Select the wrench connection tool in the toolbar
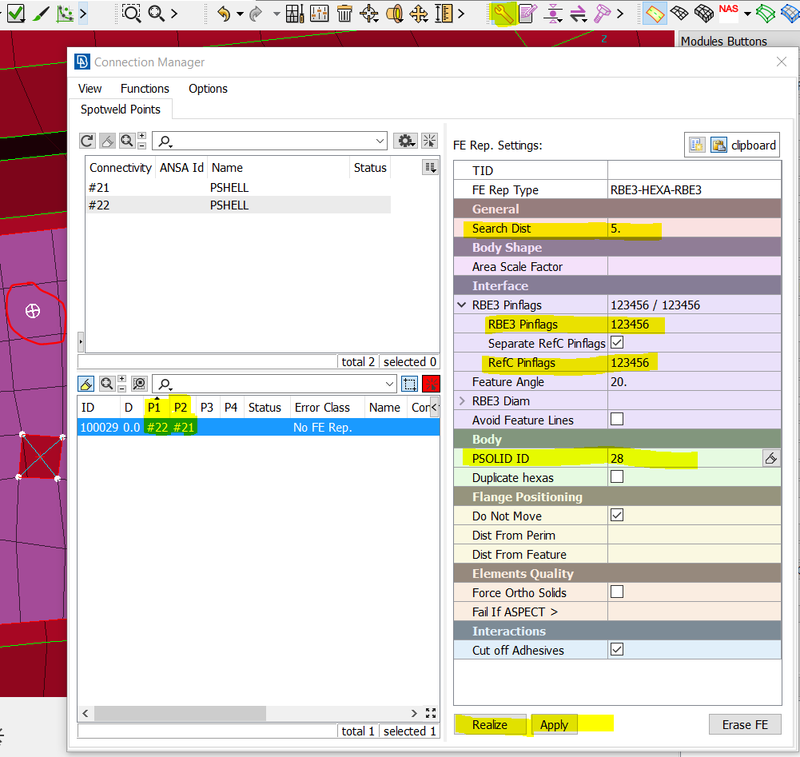 click(503, 13)
